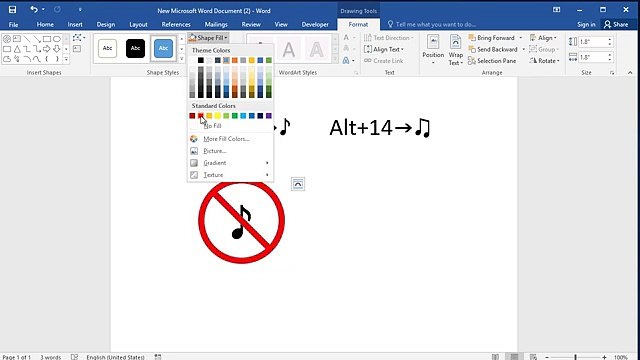Viewport: 640px width, 360px height.
Task: Apply the white outlined Abc shape style
Action: (x=107, y=49)
